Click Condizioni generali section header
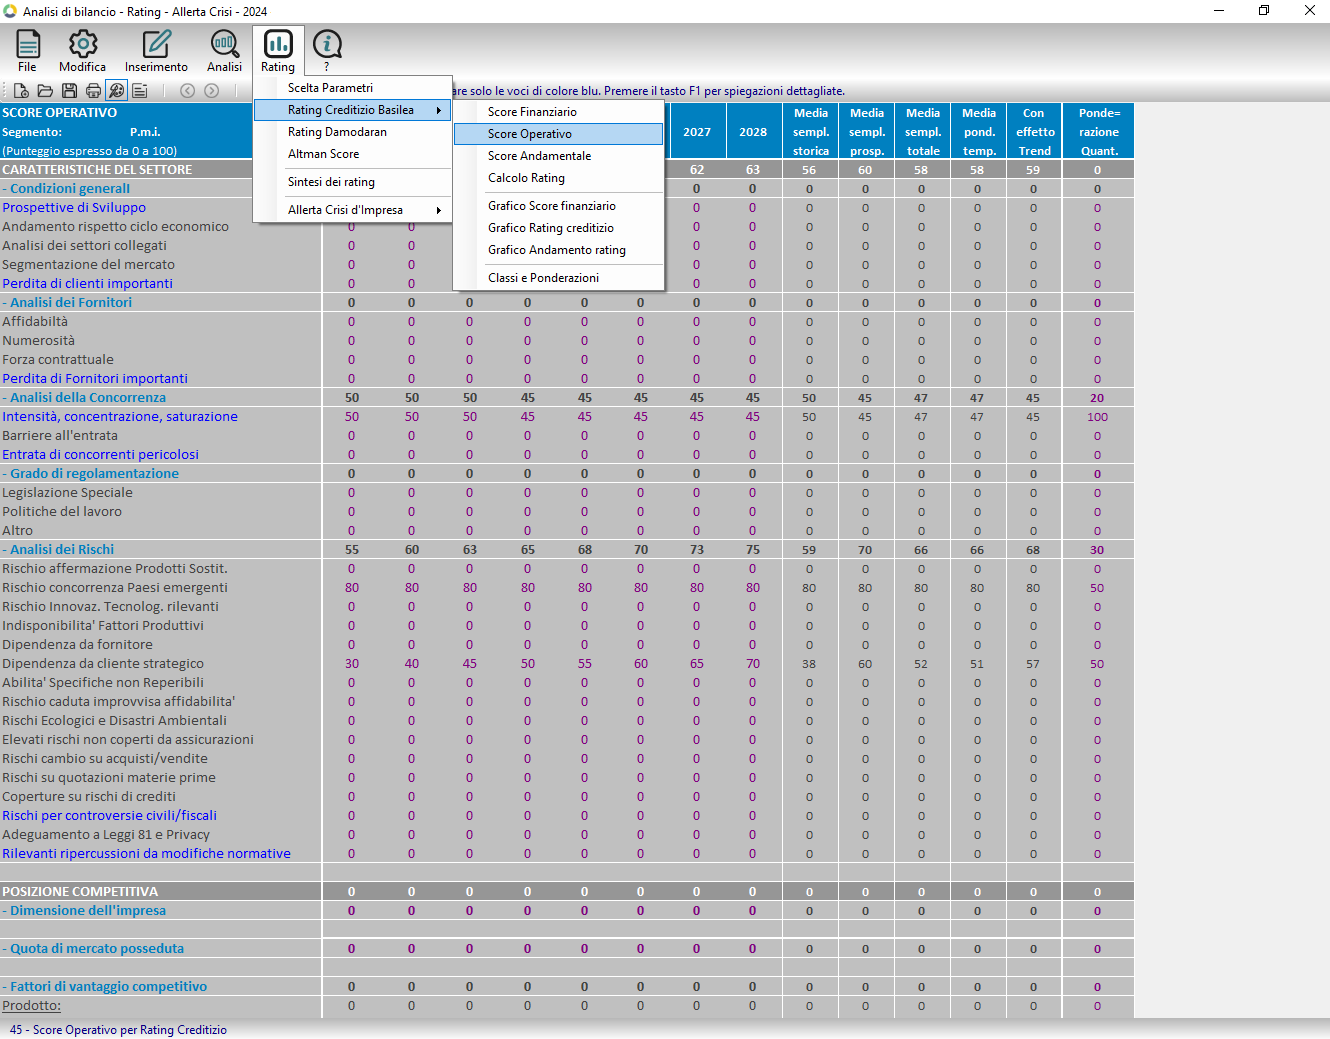This screenshot has height=1039, width=1330. (66, 189)
